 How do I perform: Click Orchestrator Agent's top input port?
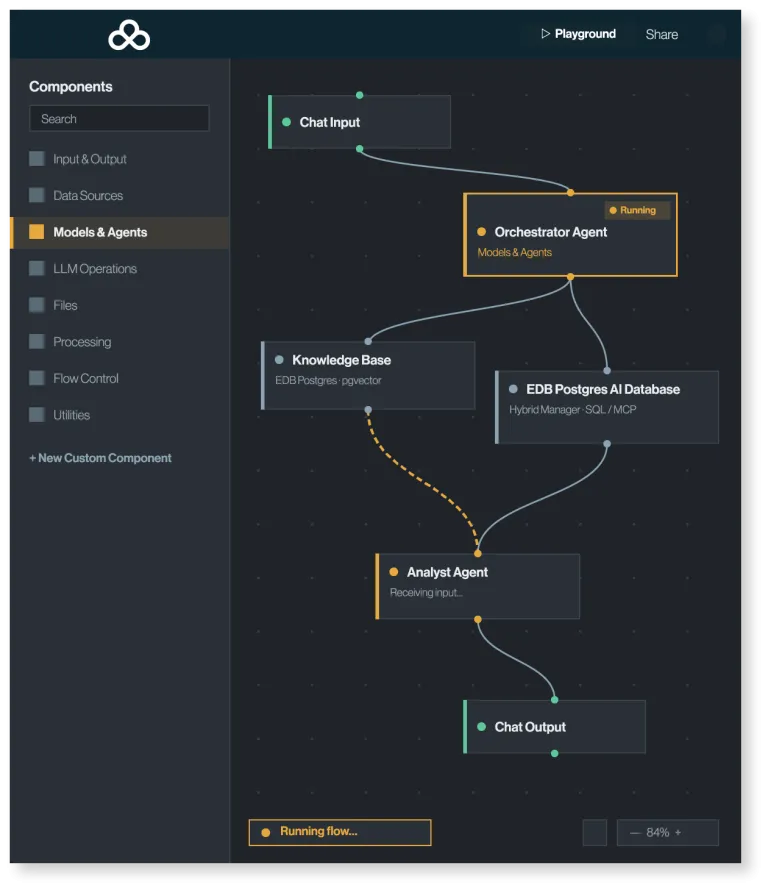tap(570, 193)
